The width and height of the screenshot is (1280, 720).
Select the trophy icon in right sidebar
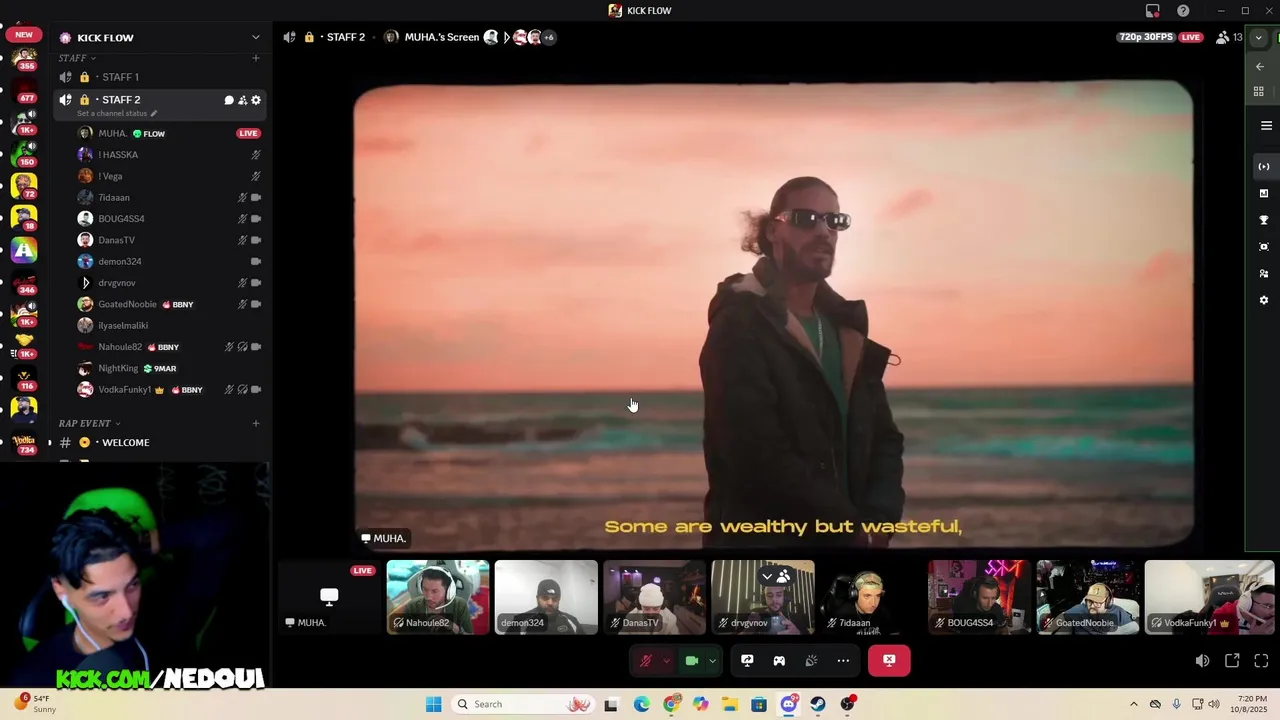[1264, 220]
